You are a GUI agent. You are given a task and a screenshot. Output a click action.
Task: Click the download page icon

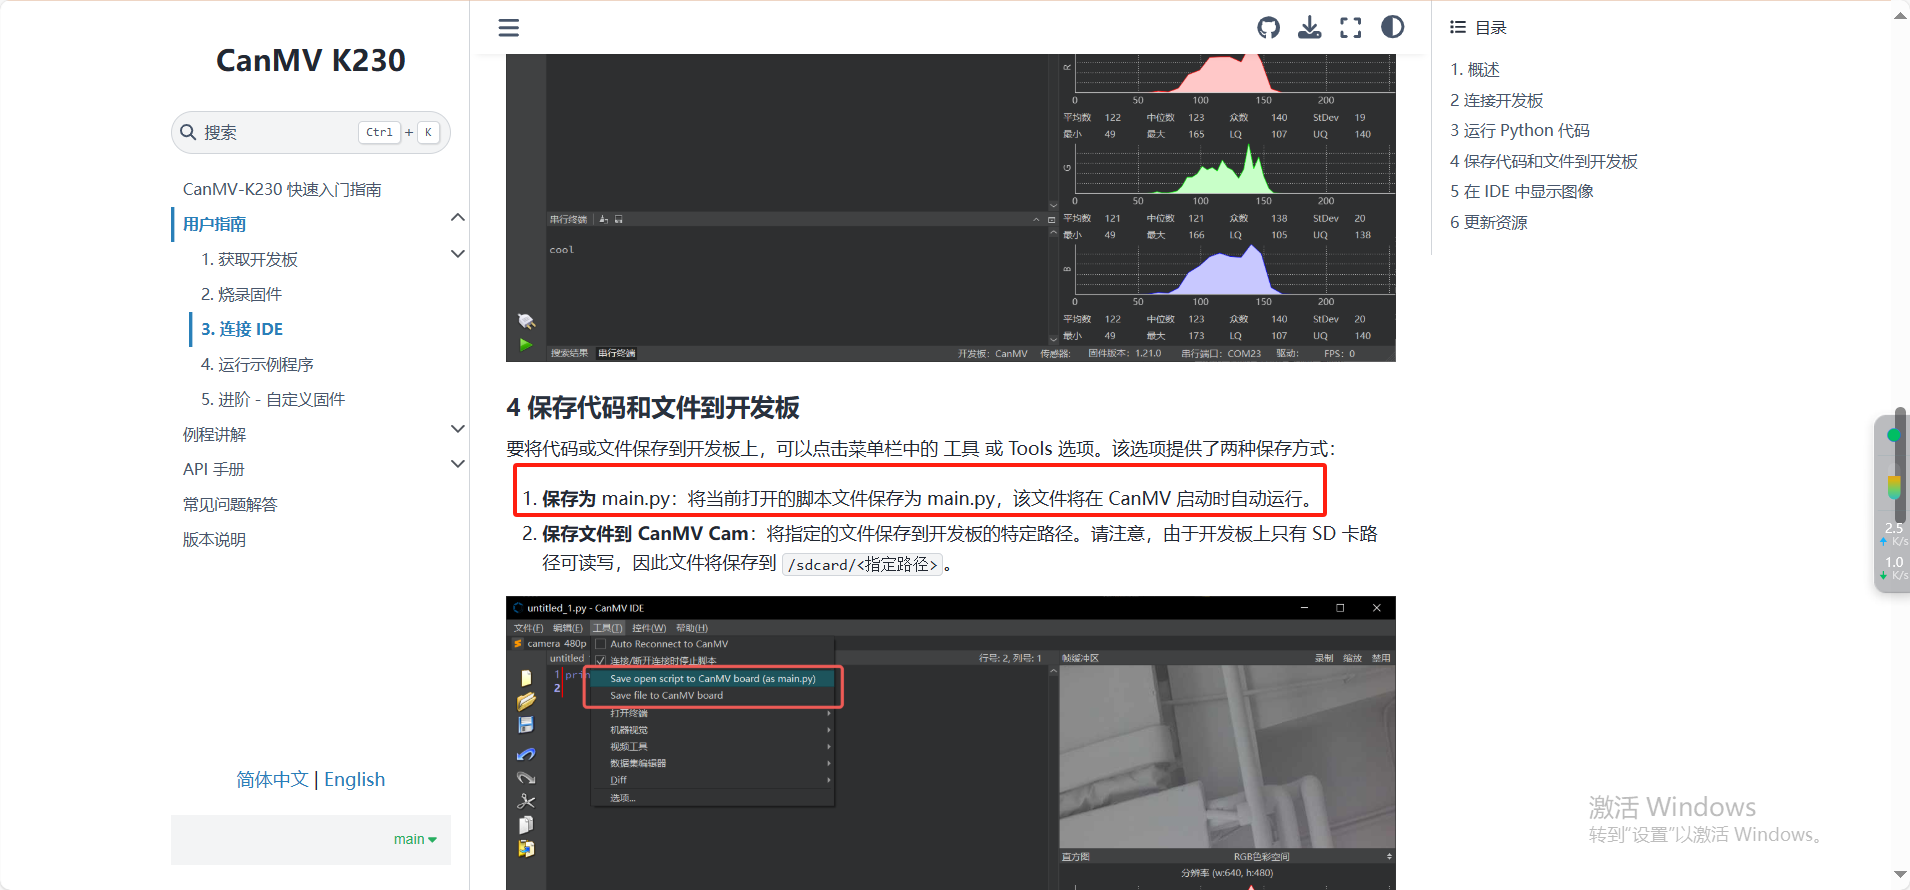(1309, 28)
